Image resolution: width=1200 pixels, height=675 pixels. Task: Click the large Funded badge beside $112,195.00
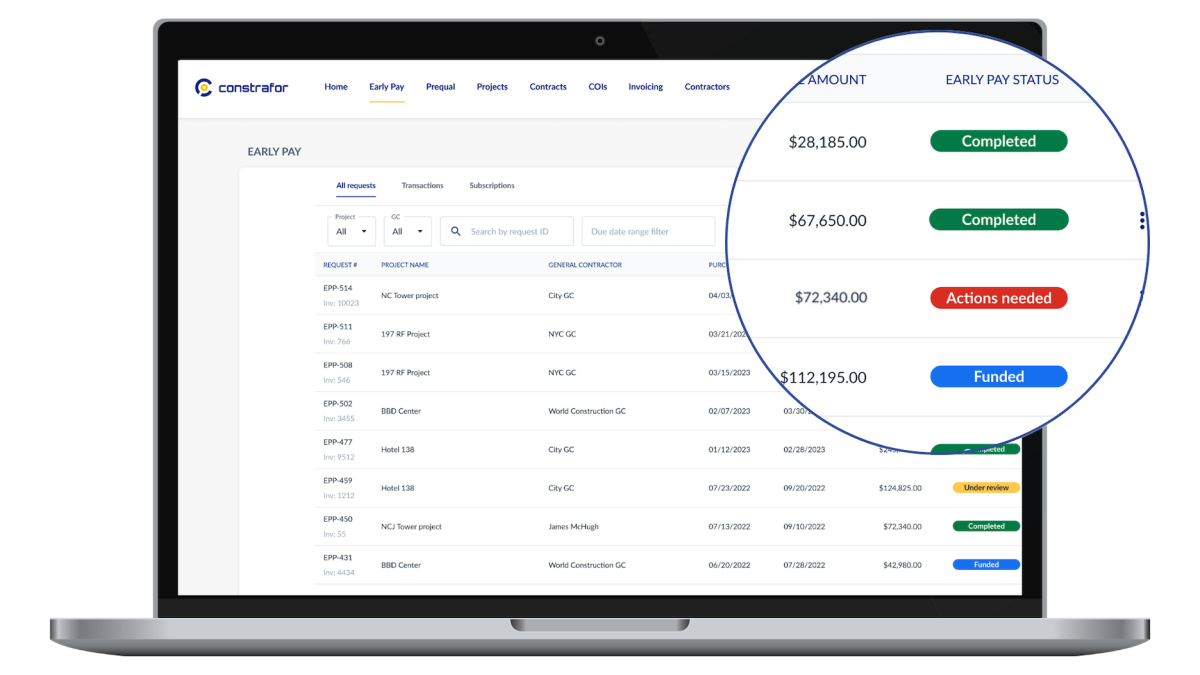(x=998, y=377)
